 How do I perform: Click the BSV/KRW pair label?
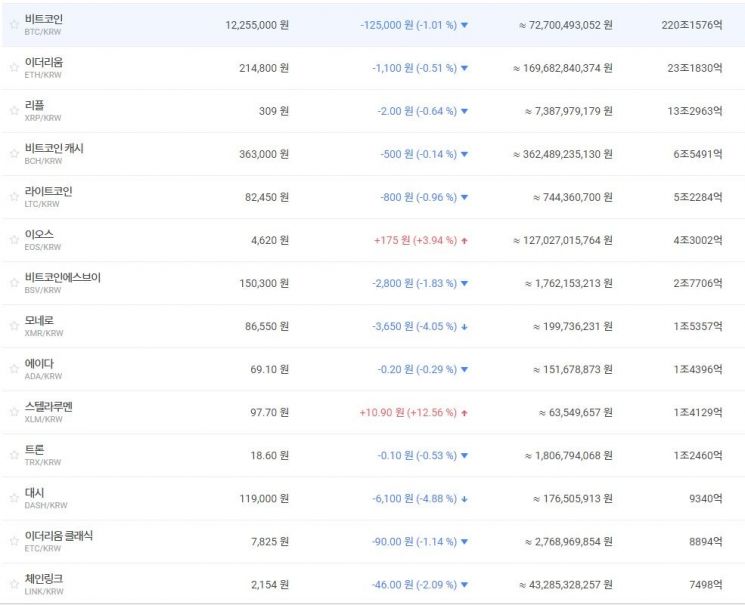click(x=43, y=290)
